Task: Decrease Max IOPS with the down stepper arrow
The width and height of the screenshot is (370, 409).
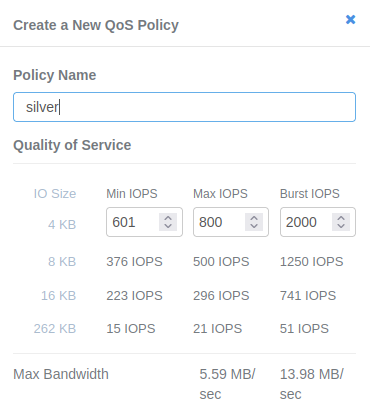Action: 254,226
